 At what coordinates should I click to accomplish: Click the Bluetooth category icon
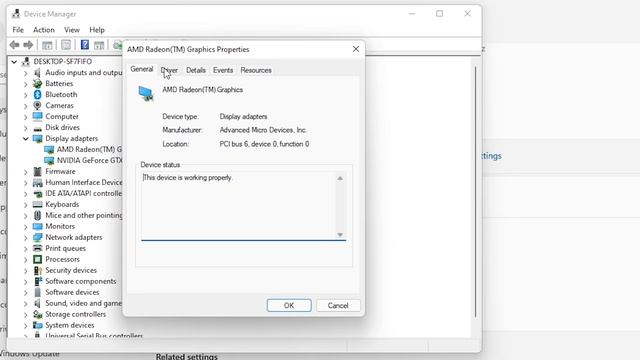[38, 94]
